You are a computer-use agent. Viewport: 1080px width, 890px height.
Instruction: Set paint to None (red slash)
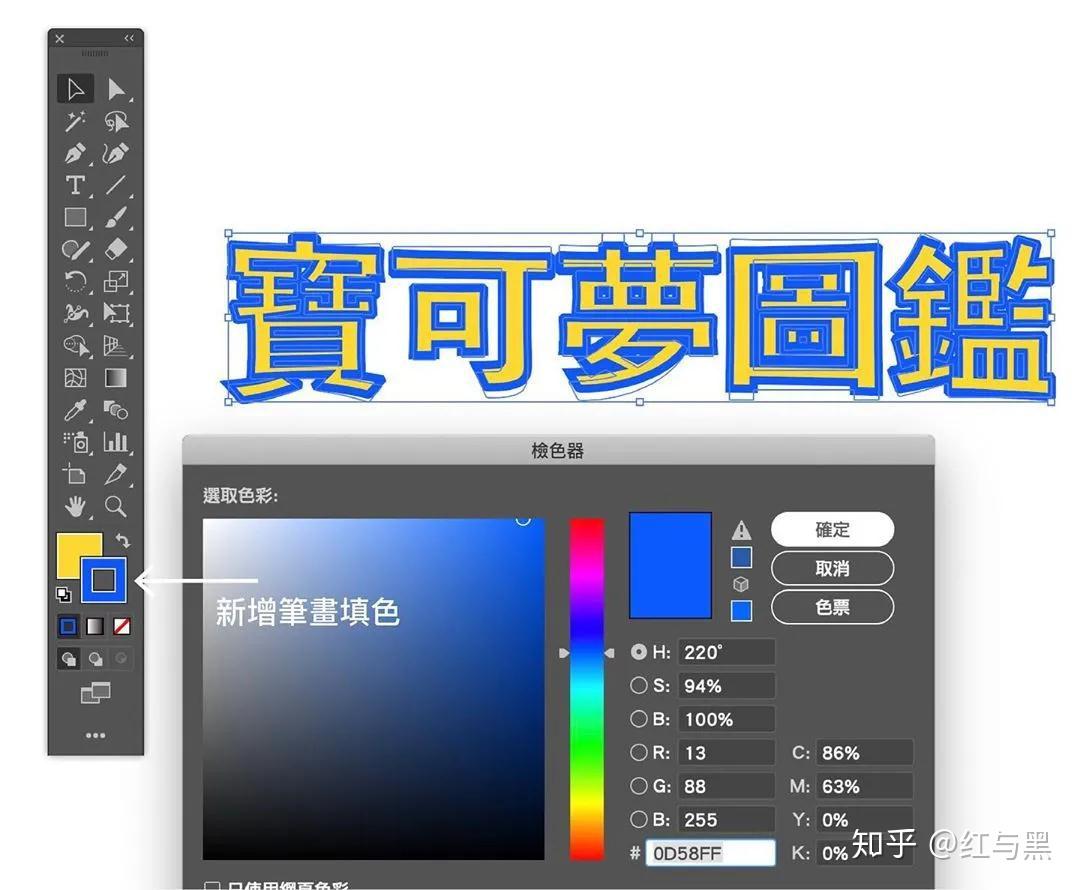[x=121, y=626]
